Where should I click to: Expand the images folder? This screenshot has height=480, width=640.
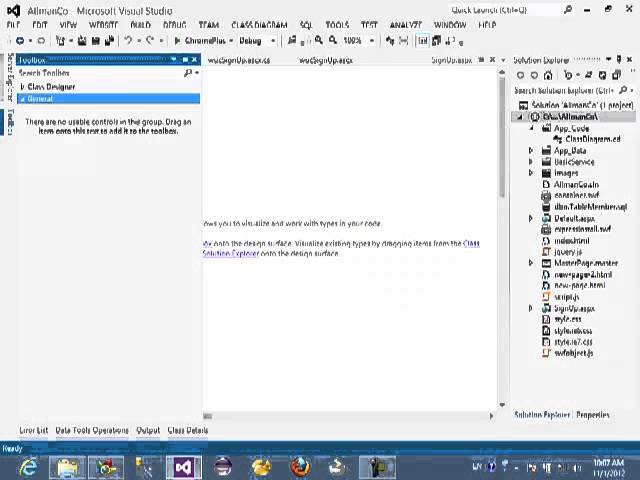(531, 173)
